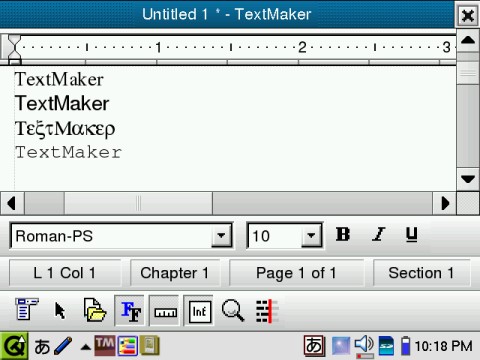Image resolution: width=480 pixels, height=360 pixels.
Task: Toggle bold formatting
Action: click(x=343, y=234)
